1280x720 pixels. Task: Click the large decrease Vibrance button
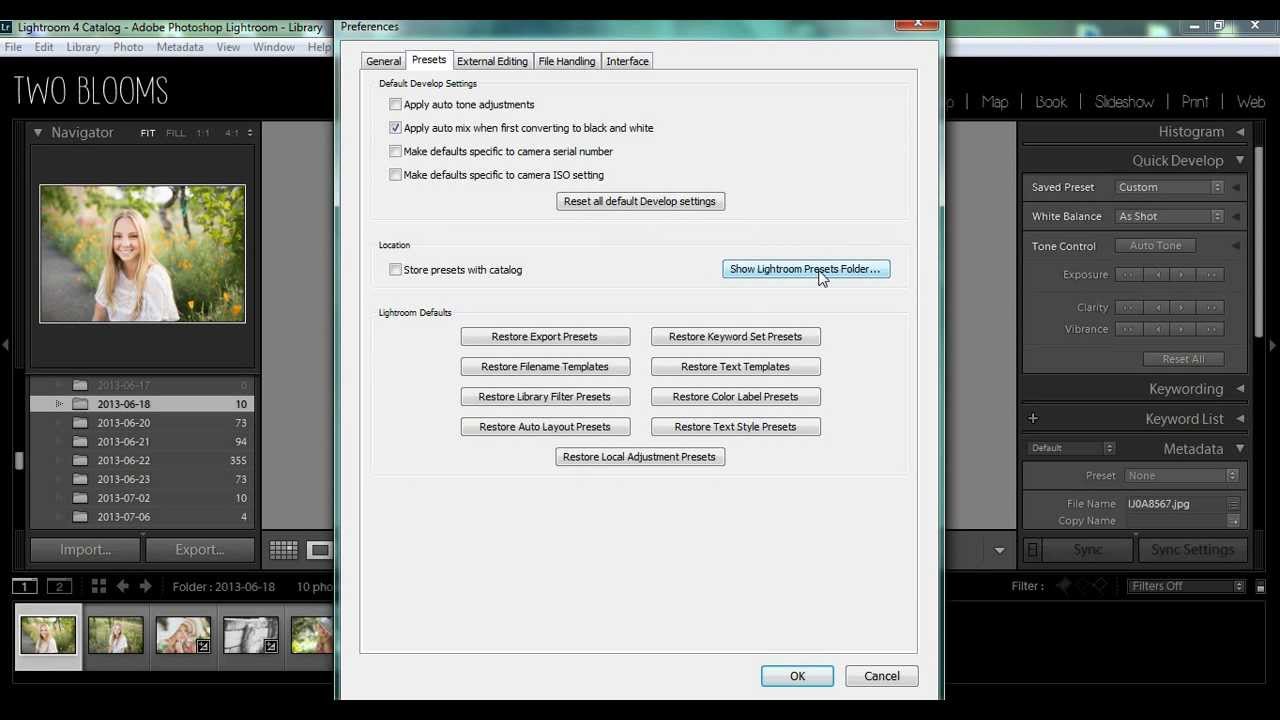click(1128, 329)
